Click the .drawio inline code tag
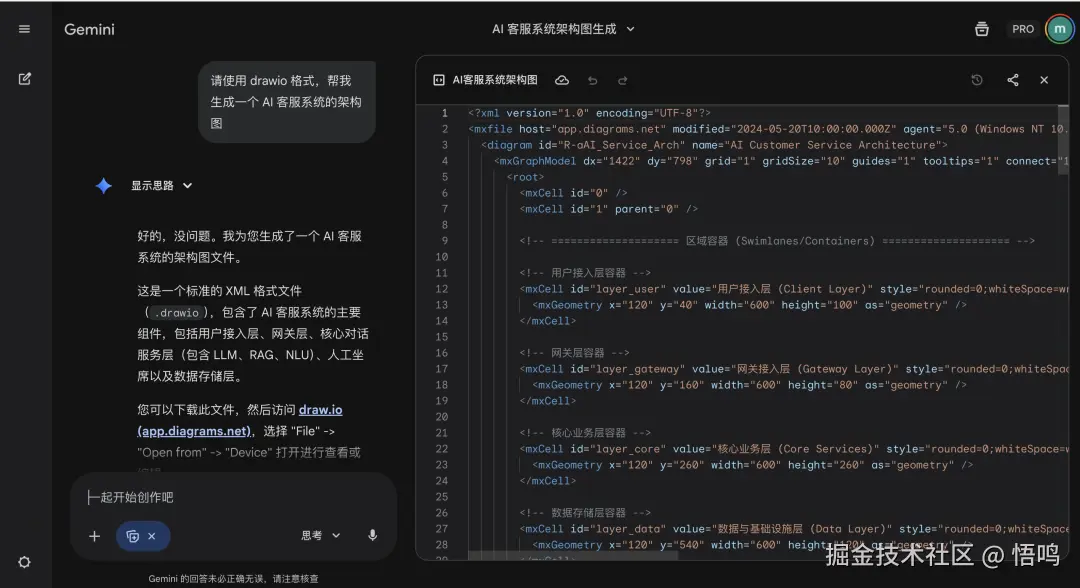 177,313
